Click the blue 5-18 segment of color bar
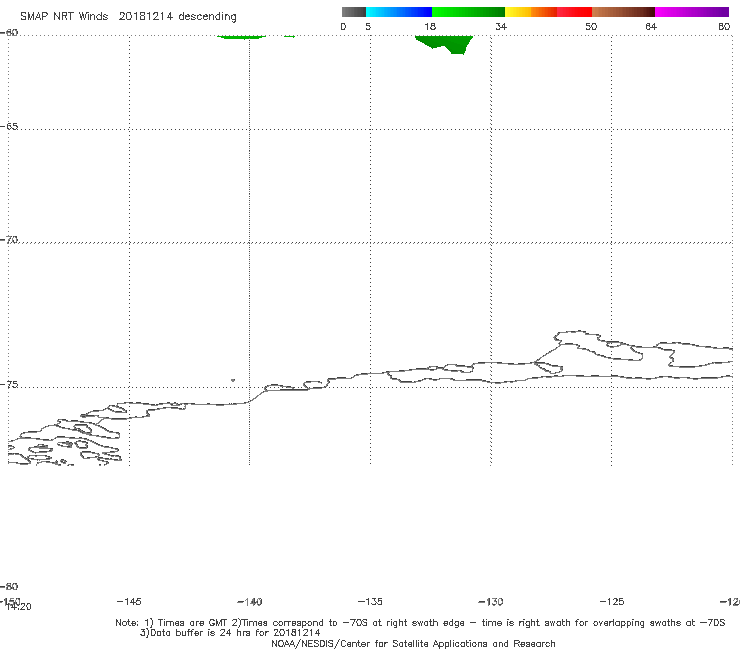 pos(399,12)
